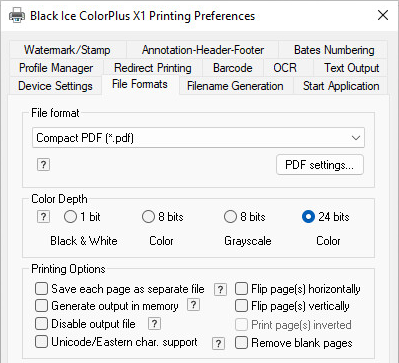
Task: Switch to the Watermark/Stamp tab
Action: coord(67,50)
